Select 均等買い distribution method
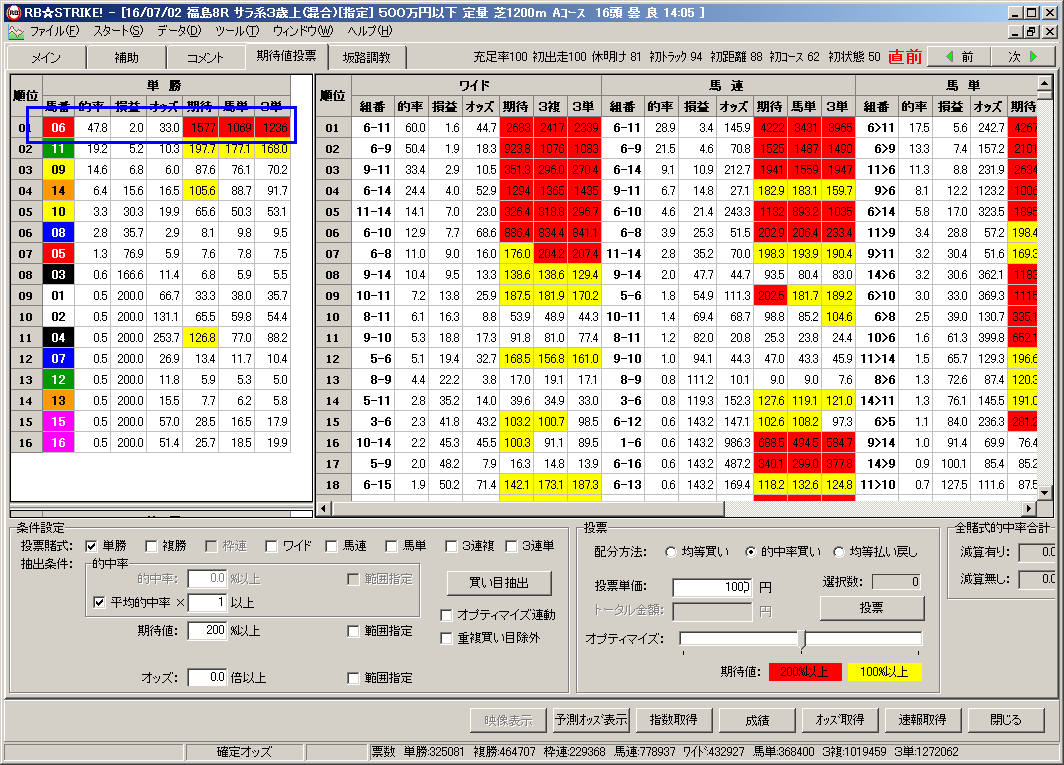This screenshot has width=1064, height=765. point(671,552)
